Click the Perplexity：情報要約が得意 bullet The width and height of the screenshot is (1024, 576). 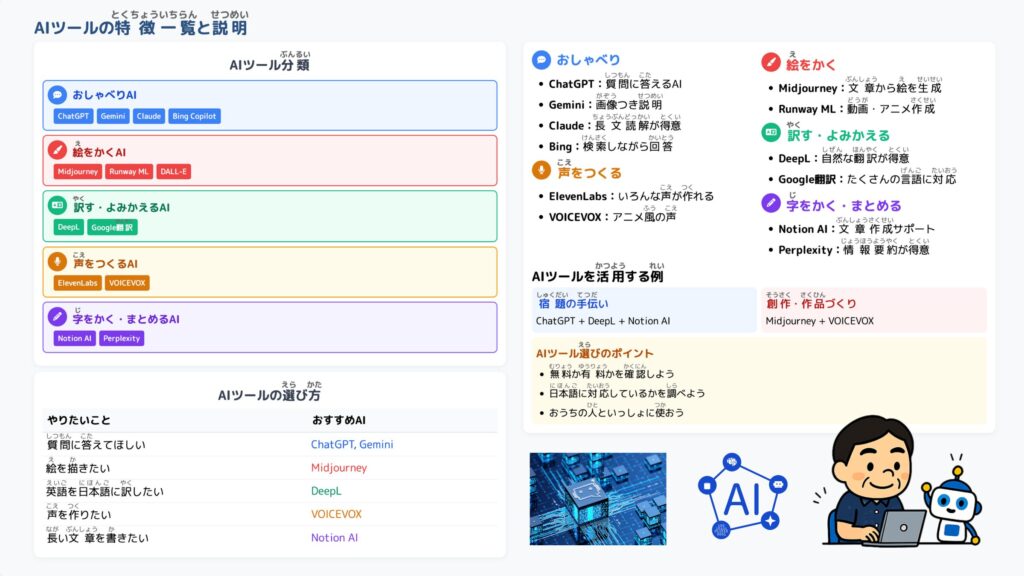[x=854, y=248]
